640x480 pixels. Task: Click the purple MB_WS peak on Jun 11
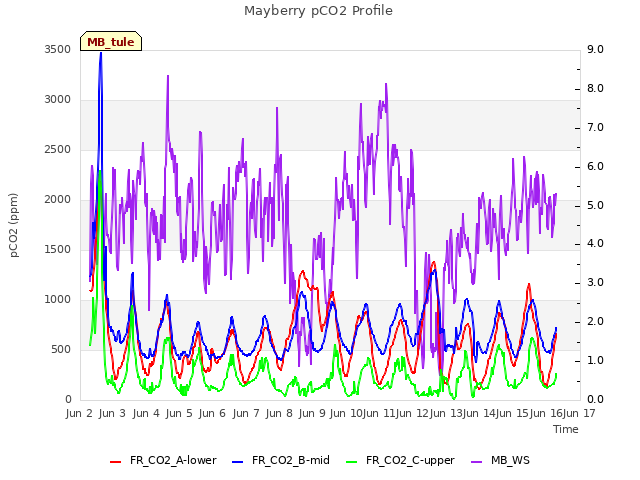tap(386, 84)
